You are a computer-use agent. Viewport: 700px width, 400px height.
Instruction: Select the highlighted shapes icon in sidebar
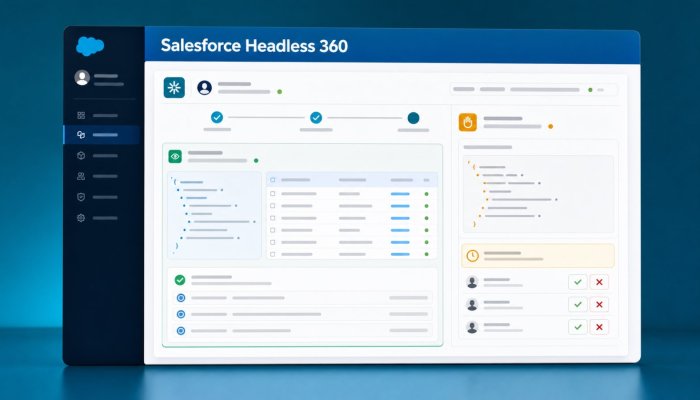click(x=81, y=134)
